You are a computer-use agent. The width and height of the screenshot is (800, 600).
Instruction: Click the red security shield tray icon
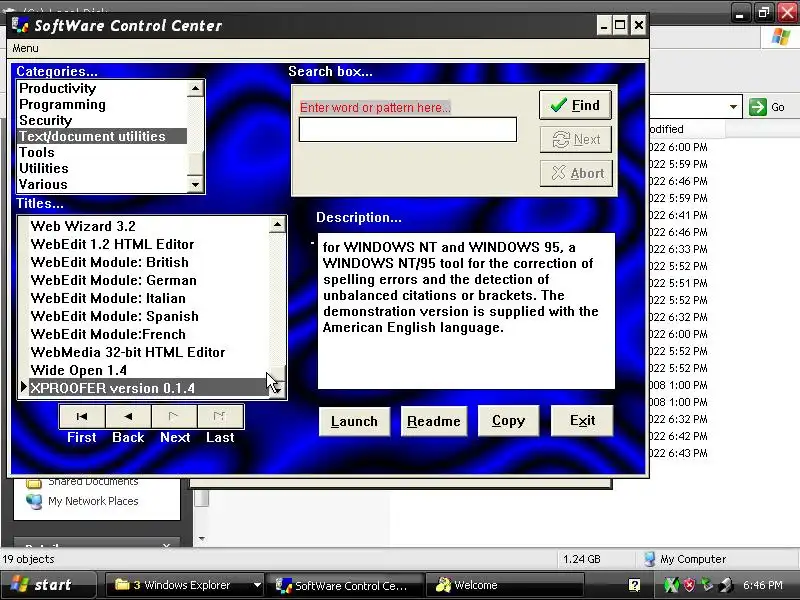(x=689, y=585)
